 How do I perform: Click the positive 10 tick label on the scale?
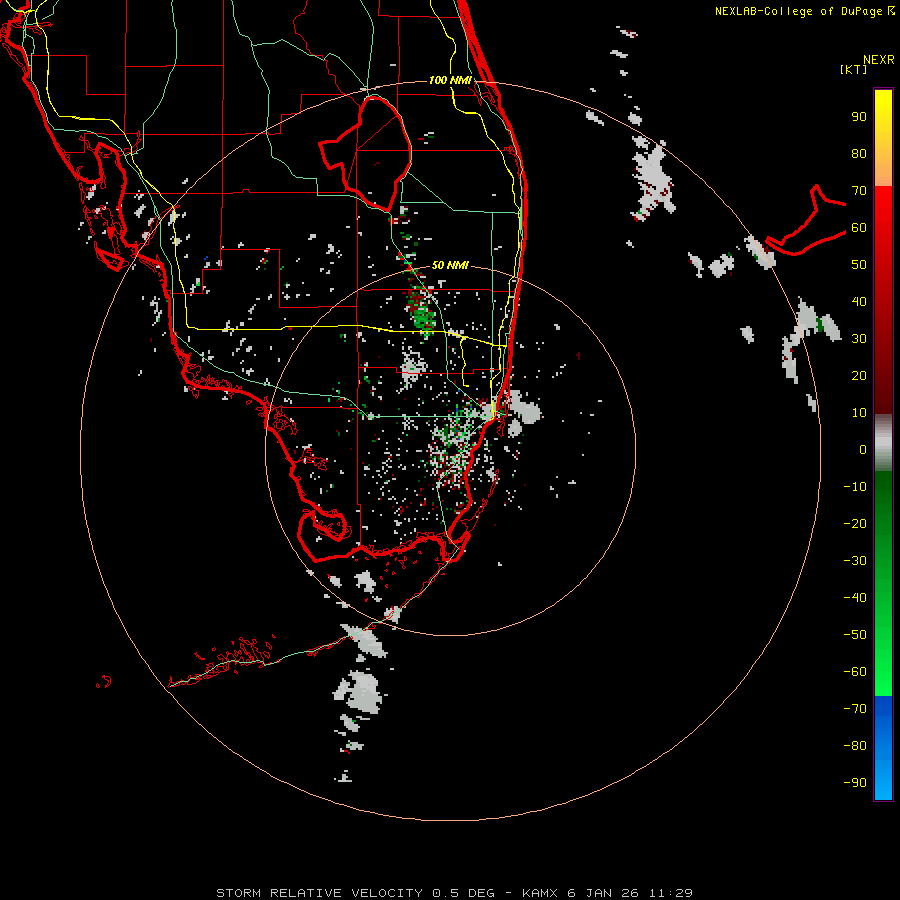[859, 413]
